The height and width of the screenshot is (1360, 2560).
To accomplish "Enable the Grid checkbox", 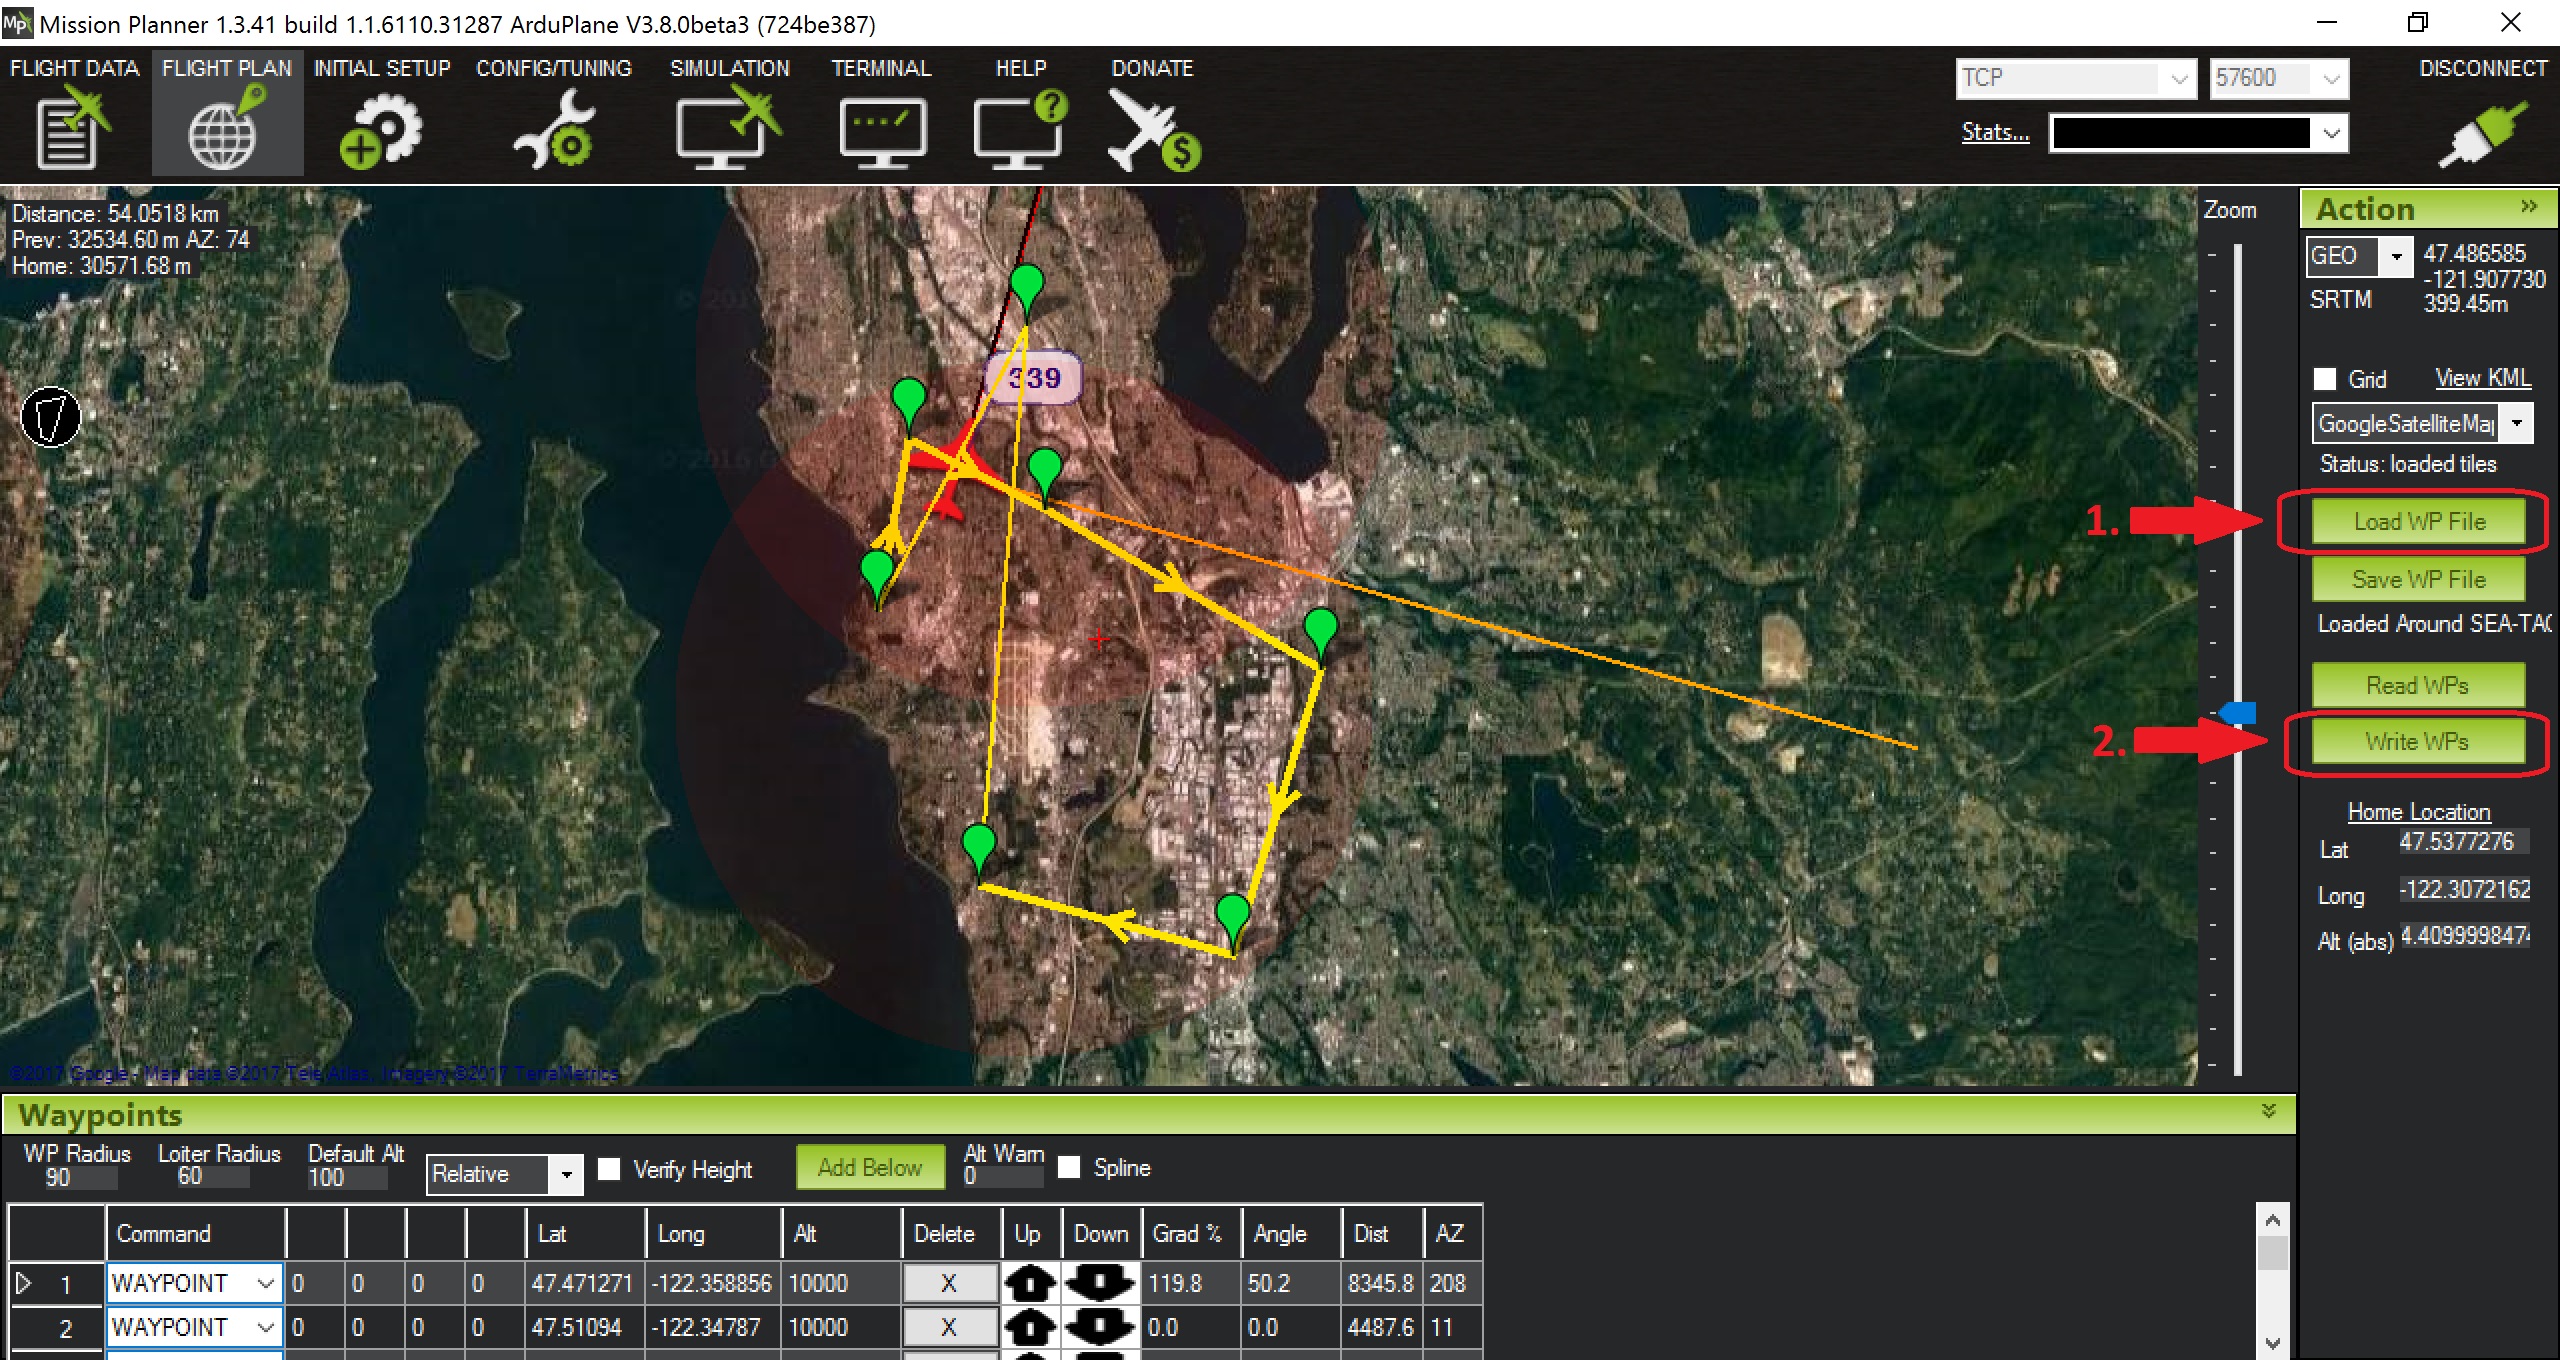I will (2325, 379).
